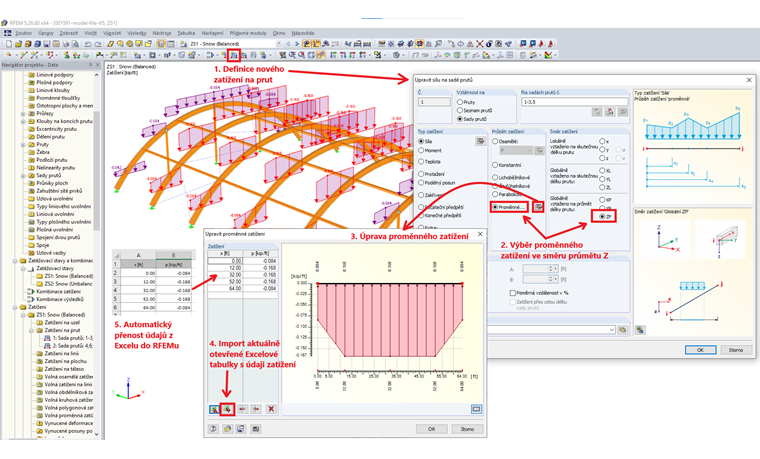Enable the Poměrná vzdálenost v % checkbox
Viewport: 760px width, 459px height.
pos(512,293)
